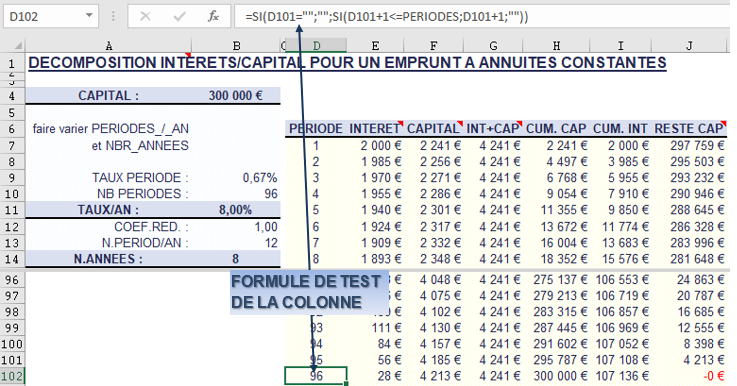
Task: Click the CUM. INT heading cell
Action: pyautogui.click(x=620, y=128)
